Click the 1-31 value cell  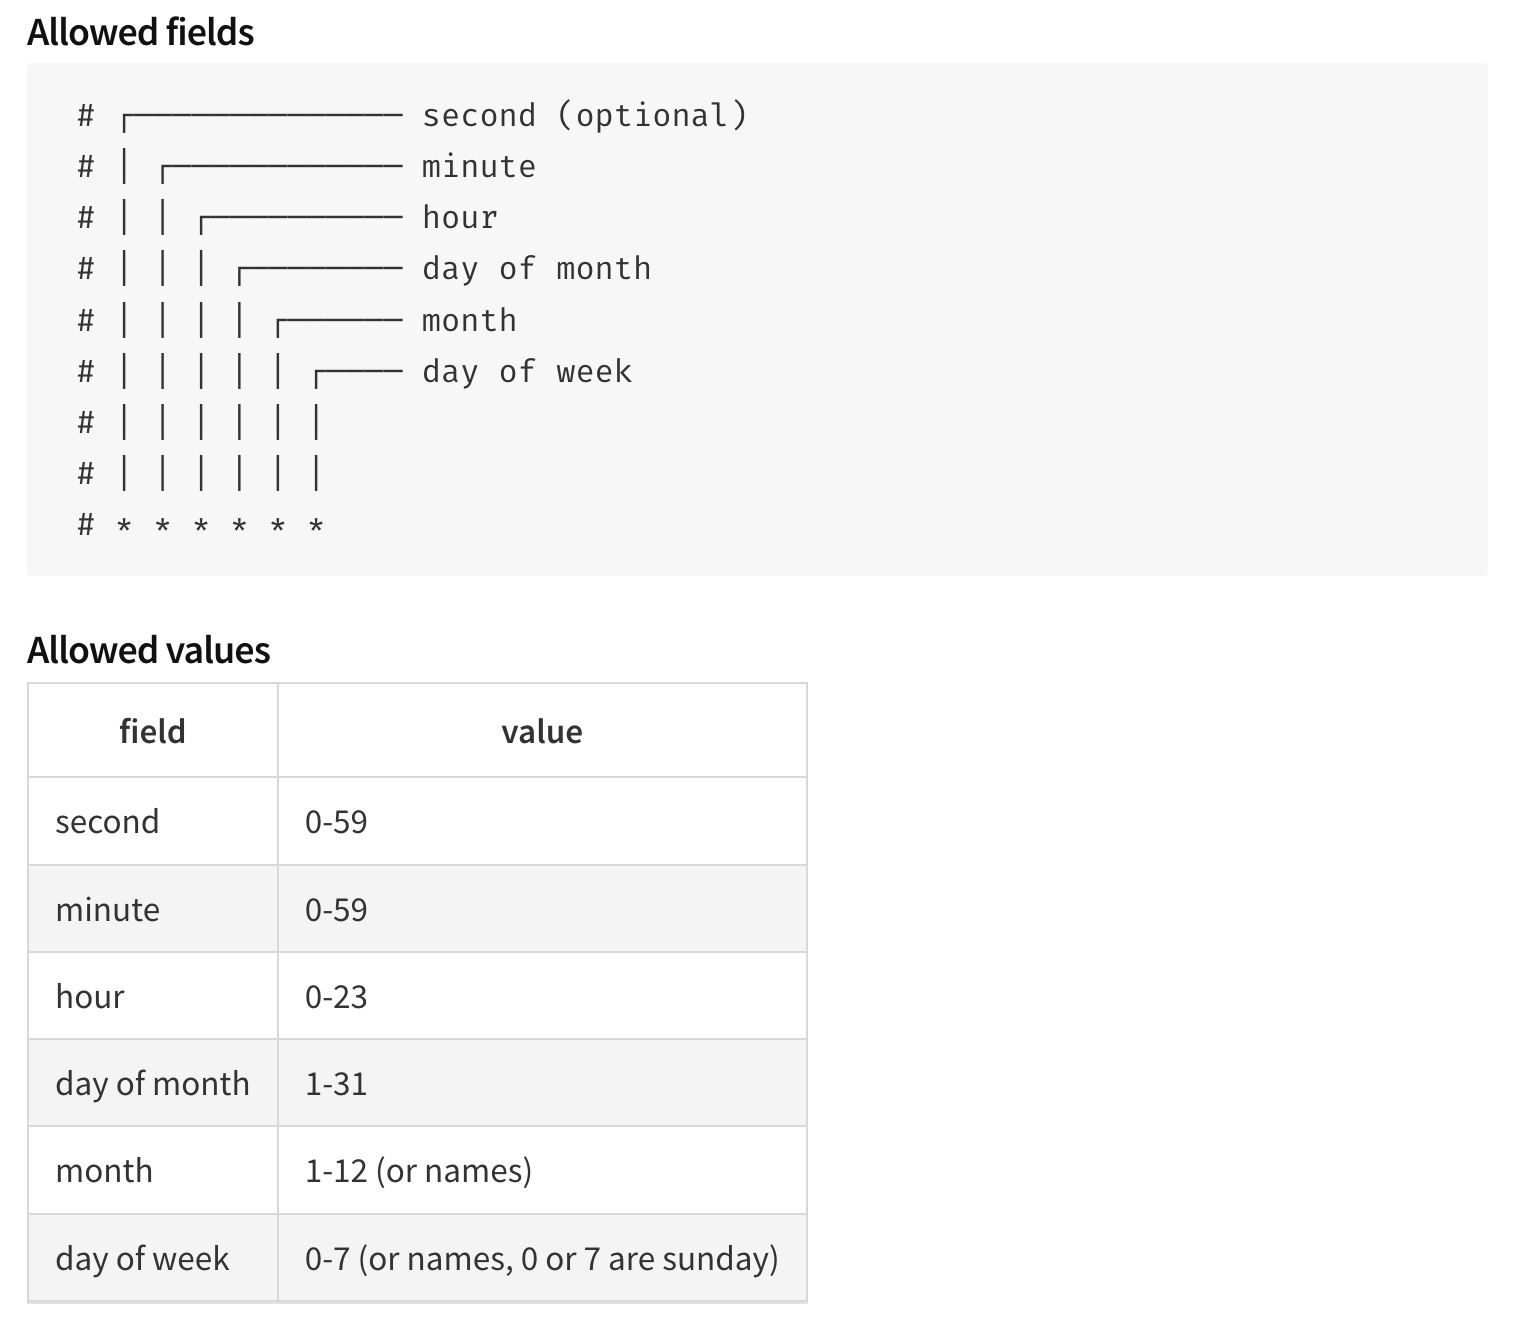pyautogui.click(x=542, y=1084)
